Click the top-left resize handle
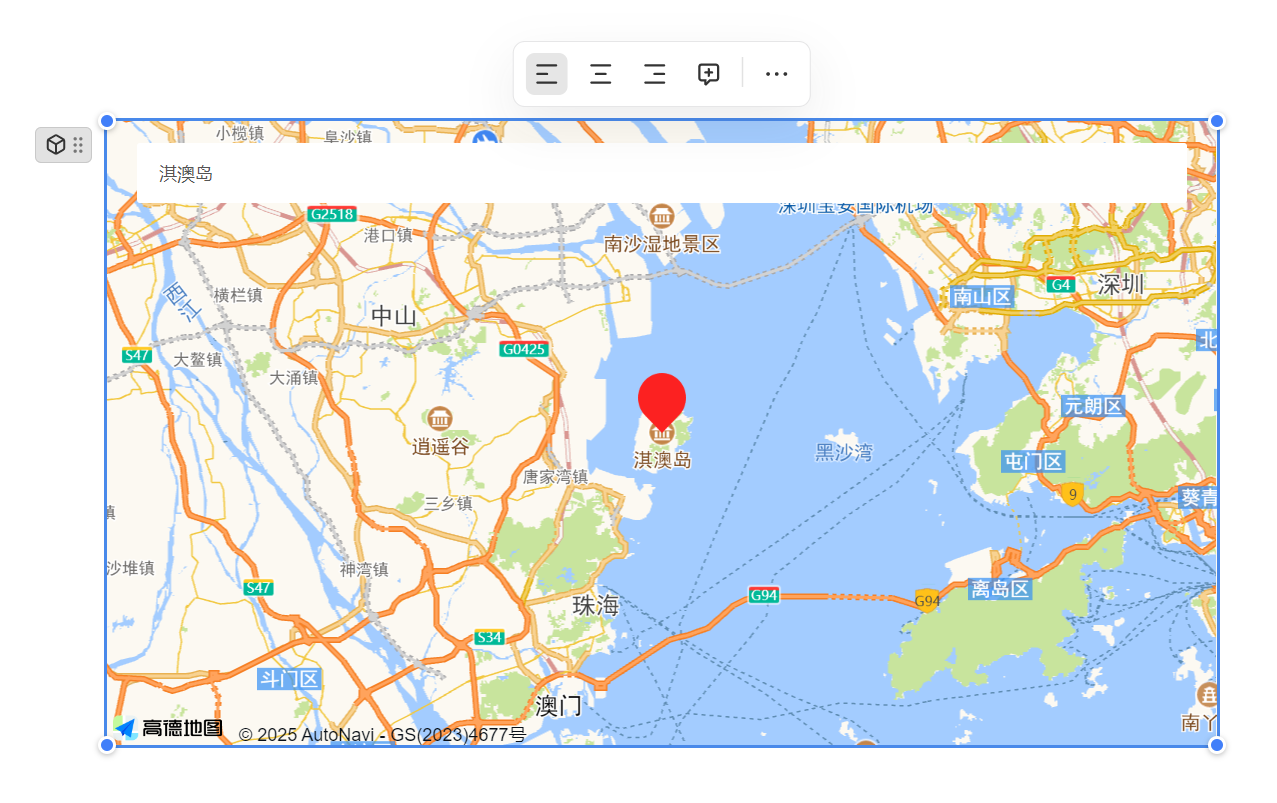The image size is (1277, 803). (107, 121)
